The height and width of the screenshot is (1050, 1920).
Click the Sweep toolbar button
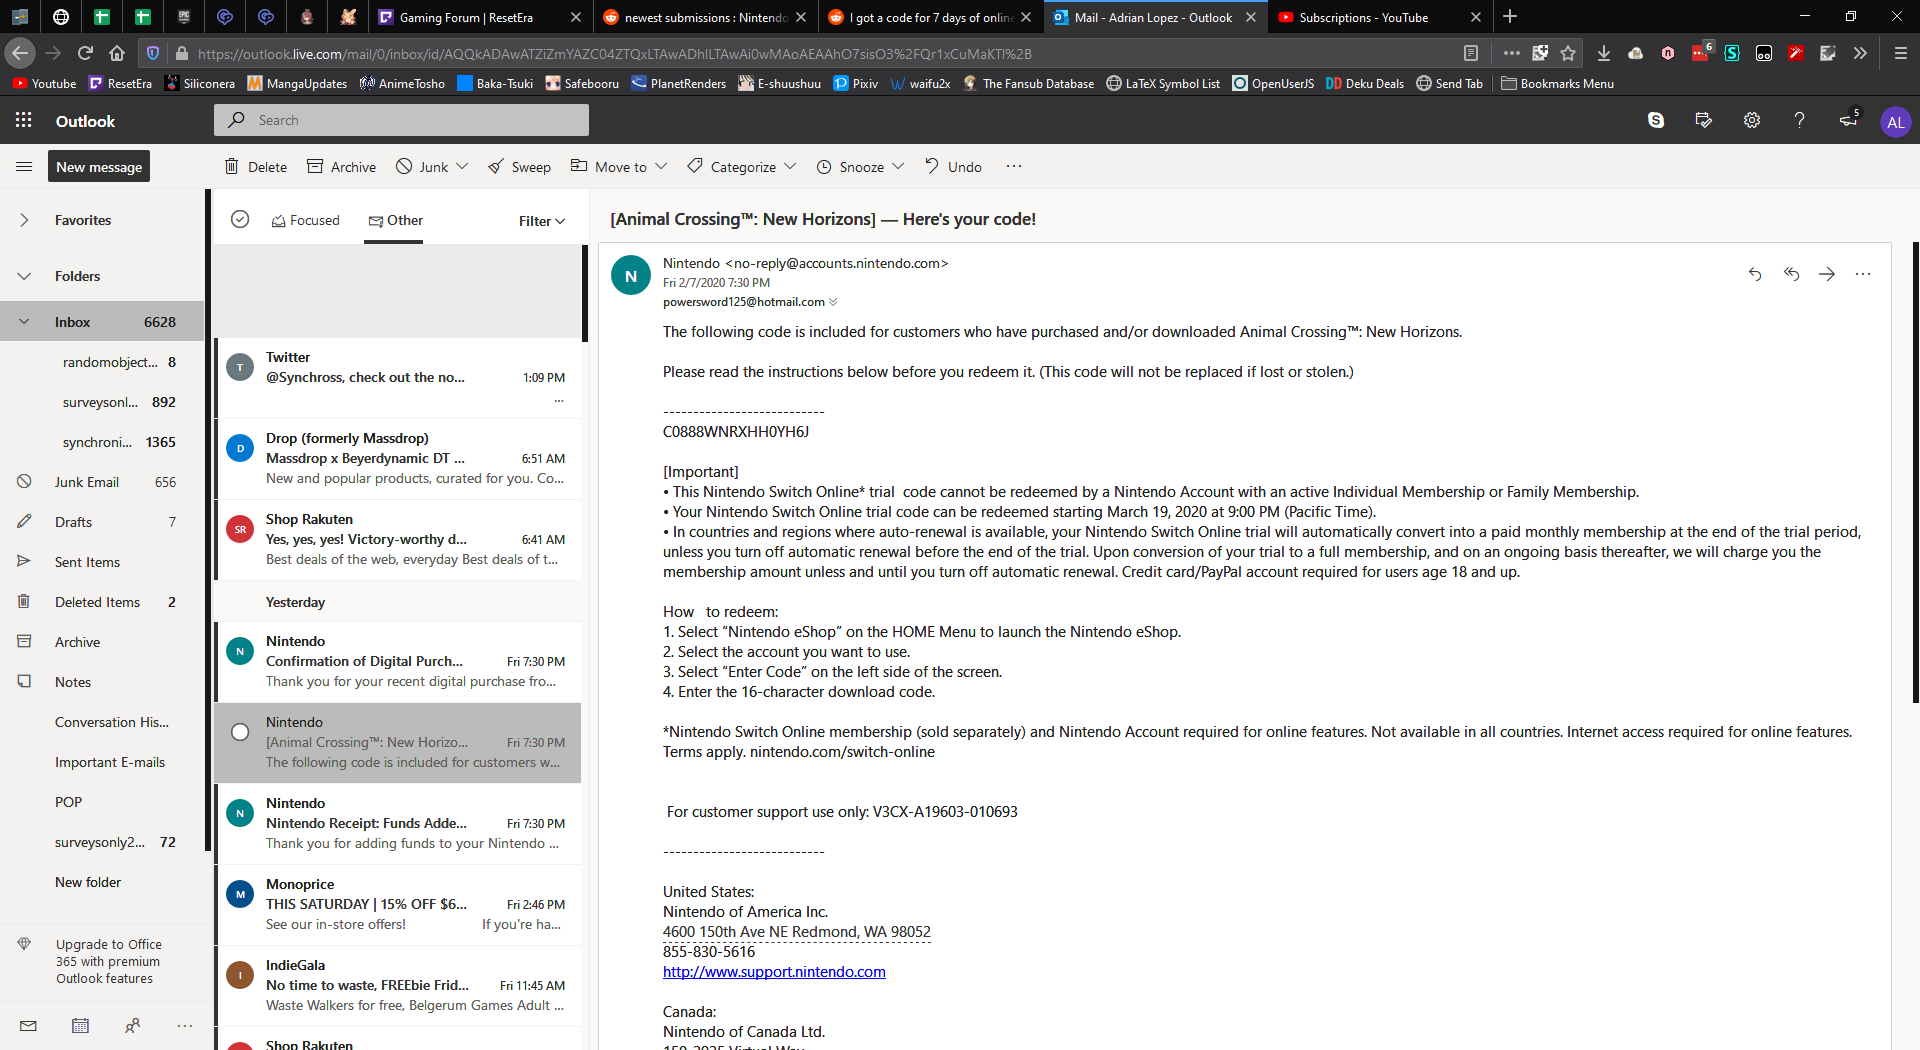point(519,167)
